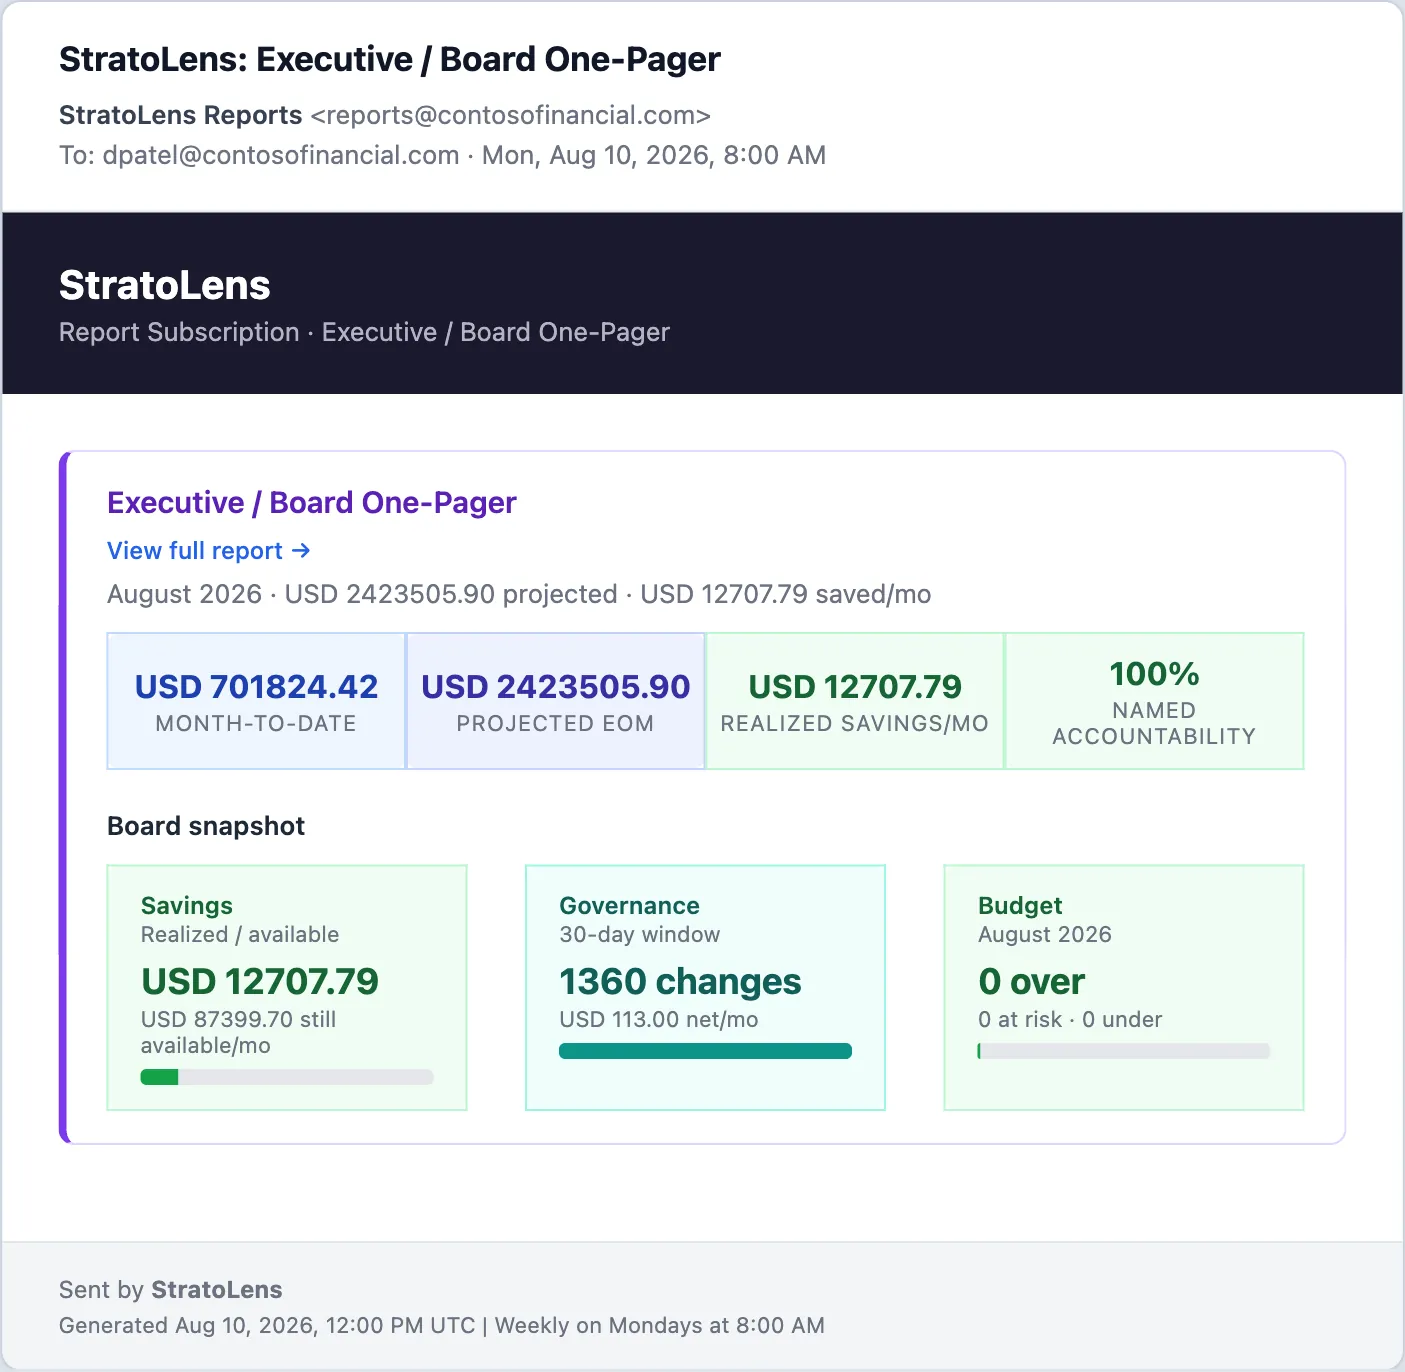Screen dimensions: 1405x1372
Task: Click the August 2026 projected summary line
Action: tap(519, 594)
